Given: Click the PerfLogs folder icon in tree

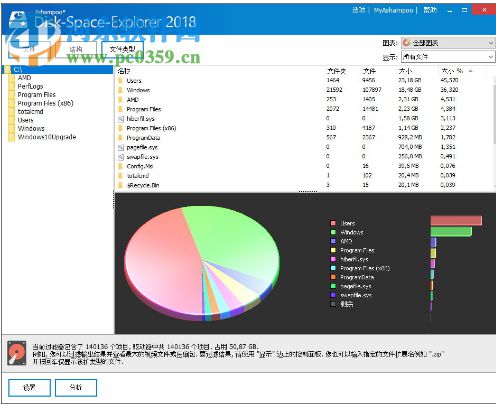Looking at the screenshot, I should click(12, 86).
